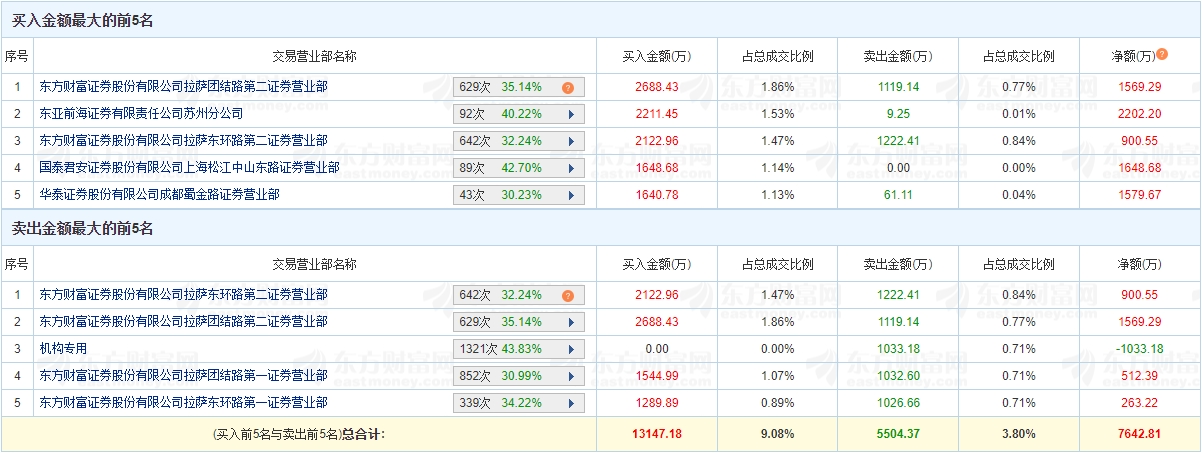Expand the 629次 35.14% arrow in the sell table
The width and height of the screenshot is (1202, 453).
click(x=570, y=322)
